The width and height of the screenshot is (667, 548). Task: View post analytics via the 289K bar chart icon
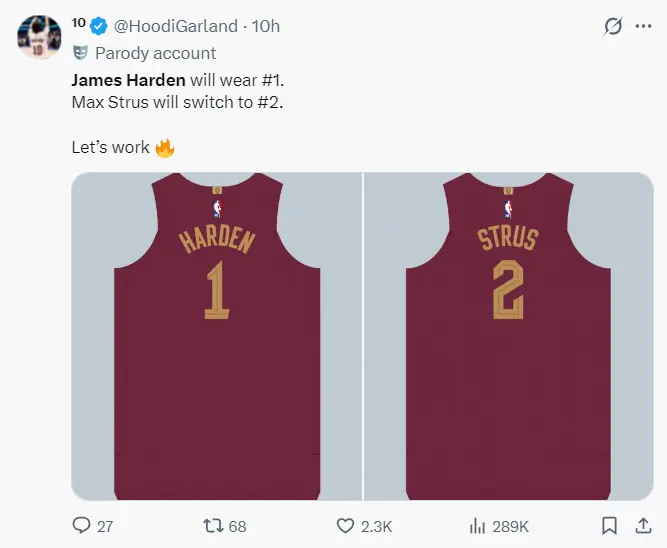click(478, 525)
